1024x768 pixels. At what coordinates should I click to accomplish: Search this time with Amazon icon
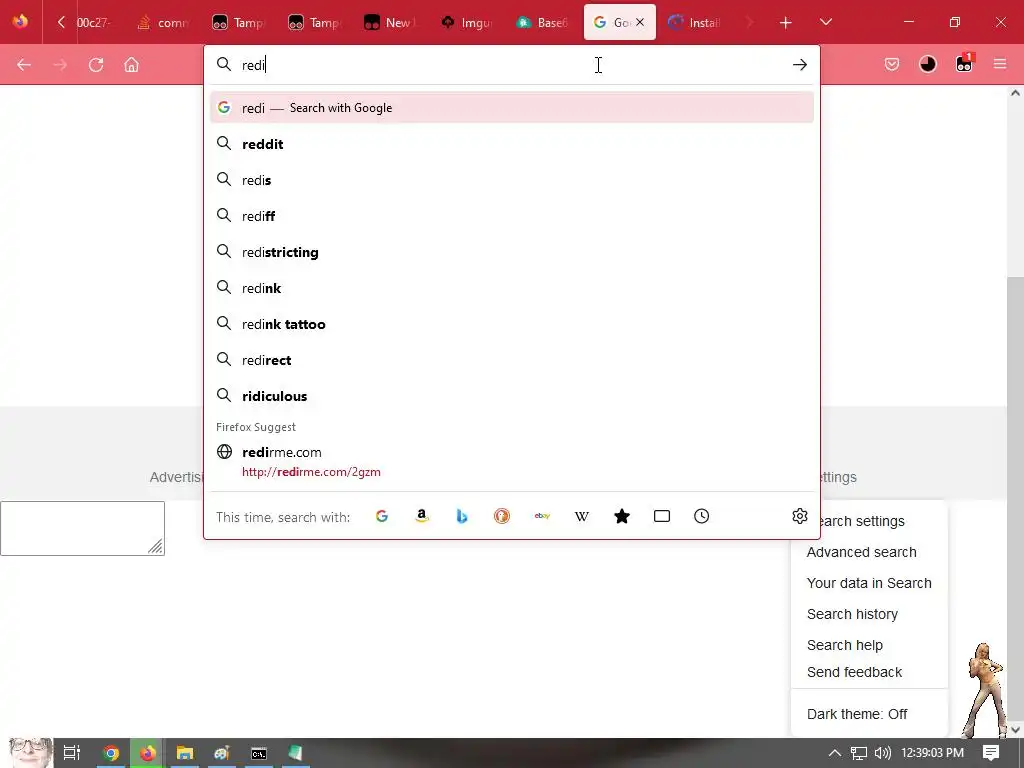(x=422, y=517)
